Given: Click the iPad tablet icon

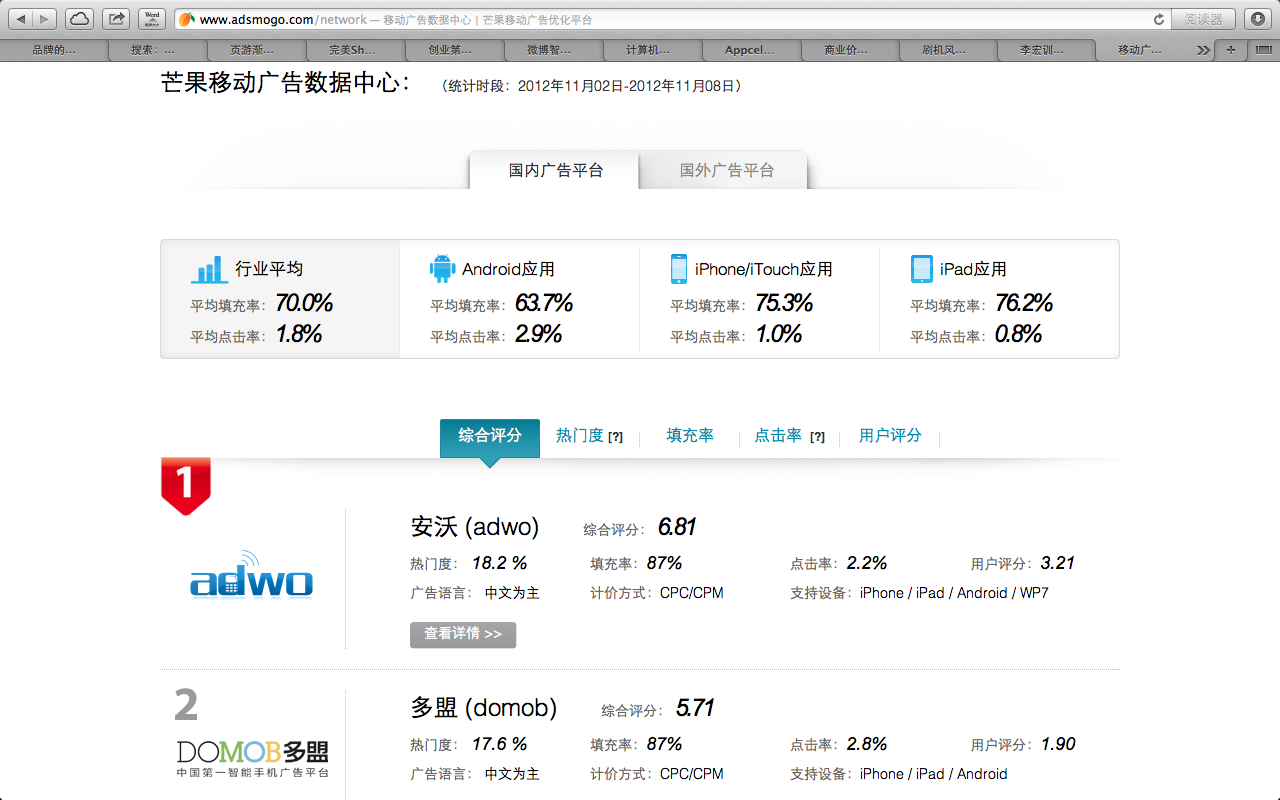Looking at the screenshot, I should coord(921,269).
